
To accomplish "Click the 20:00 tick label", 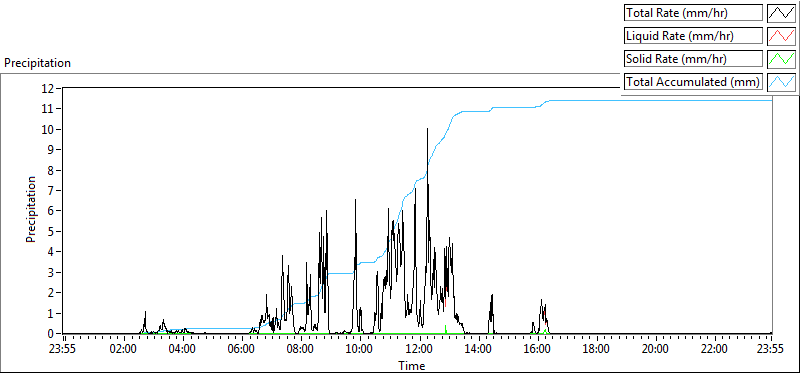I will pyautogui.click(x=656, y=349).
